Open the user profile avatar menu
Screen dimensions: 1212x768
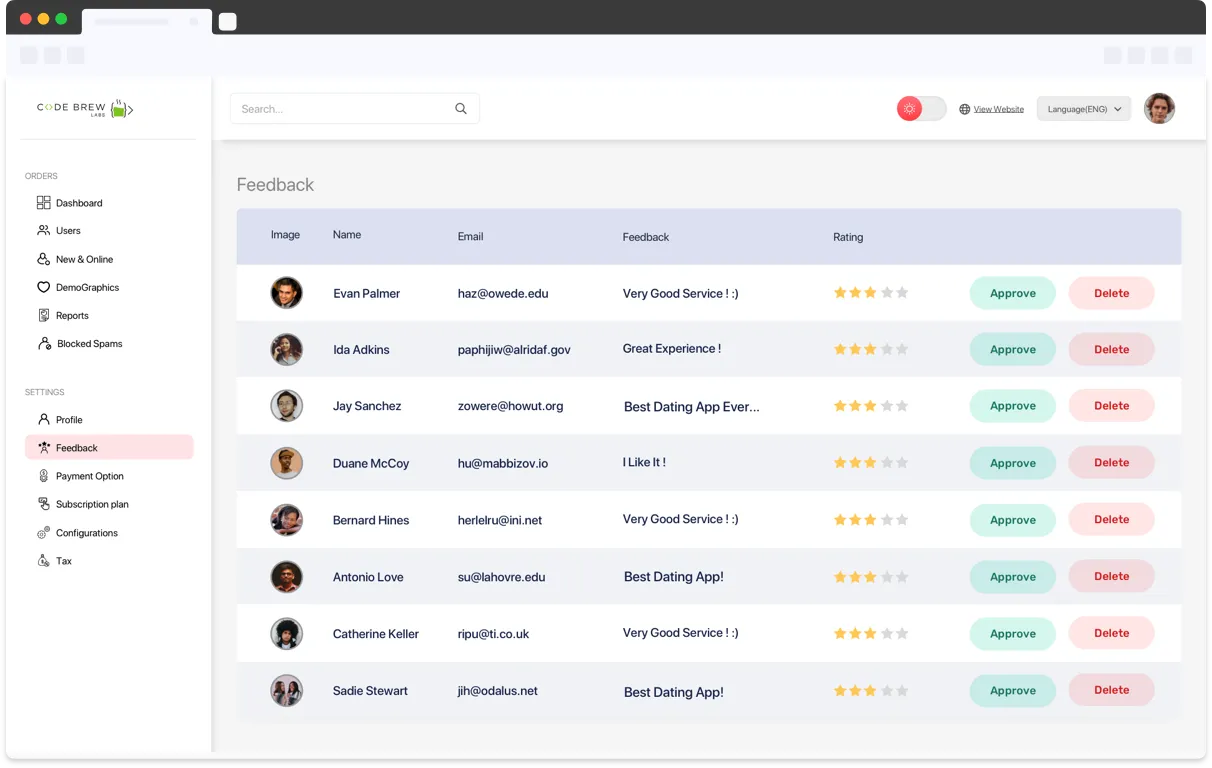1159,109
